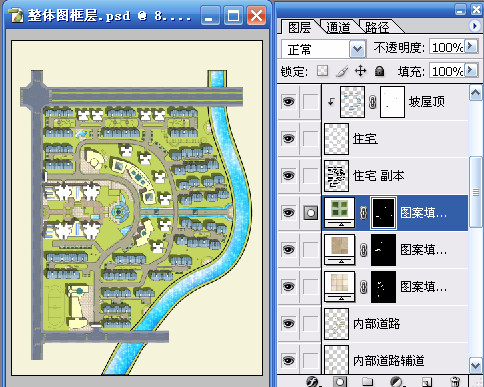Toggle lock position move icon
The image size is (484, 387).
pyautogui.click(x=361, y=71)
